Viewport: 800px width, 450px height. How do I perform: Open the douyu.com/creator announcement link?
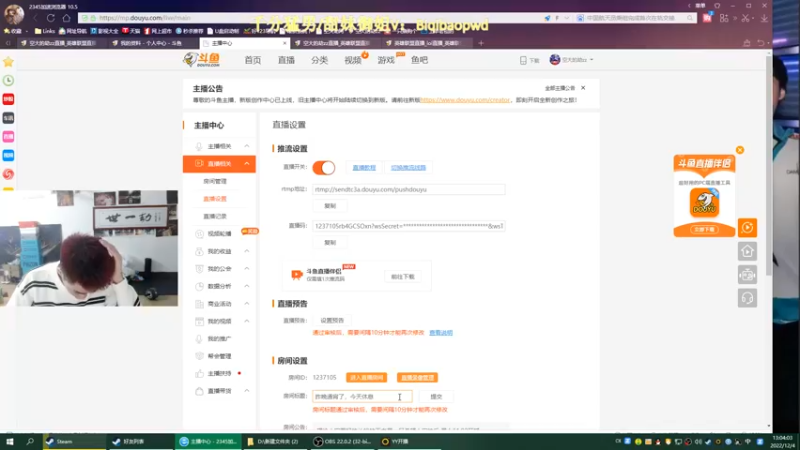pos(465,100)
